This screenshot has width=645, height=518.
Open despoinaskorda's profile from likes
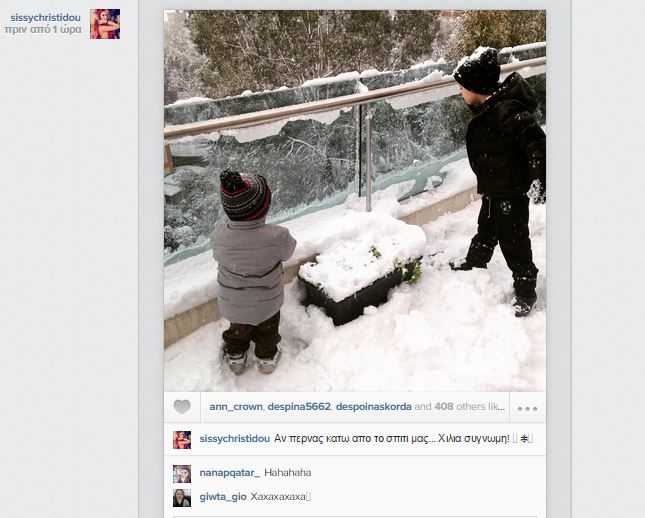tap(374, 407)
